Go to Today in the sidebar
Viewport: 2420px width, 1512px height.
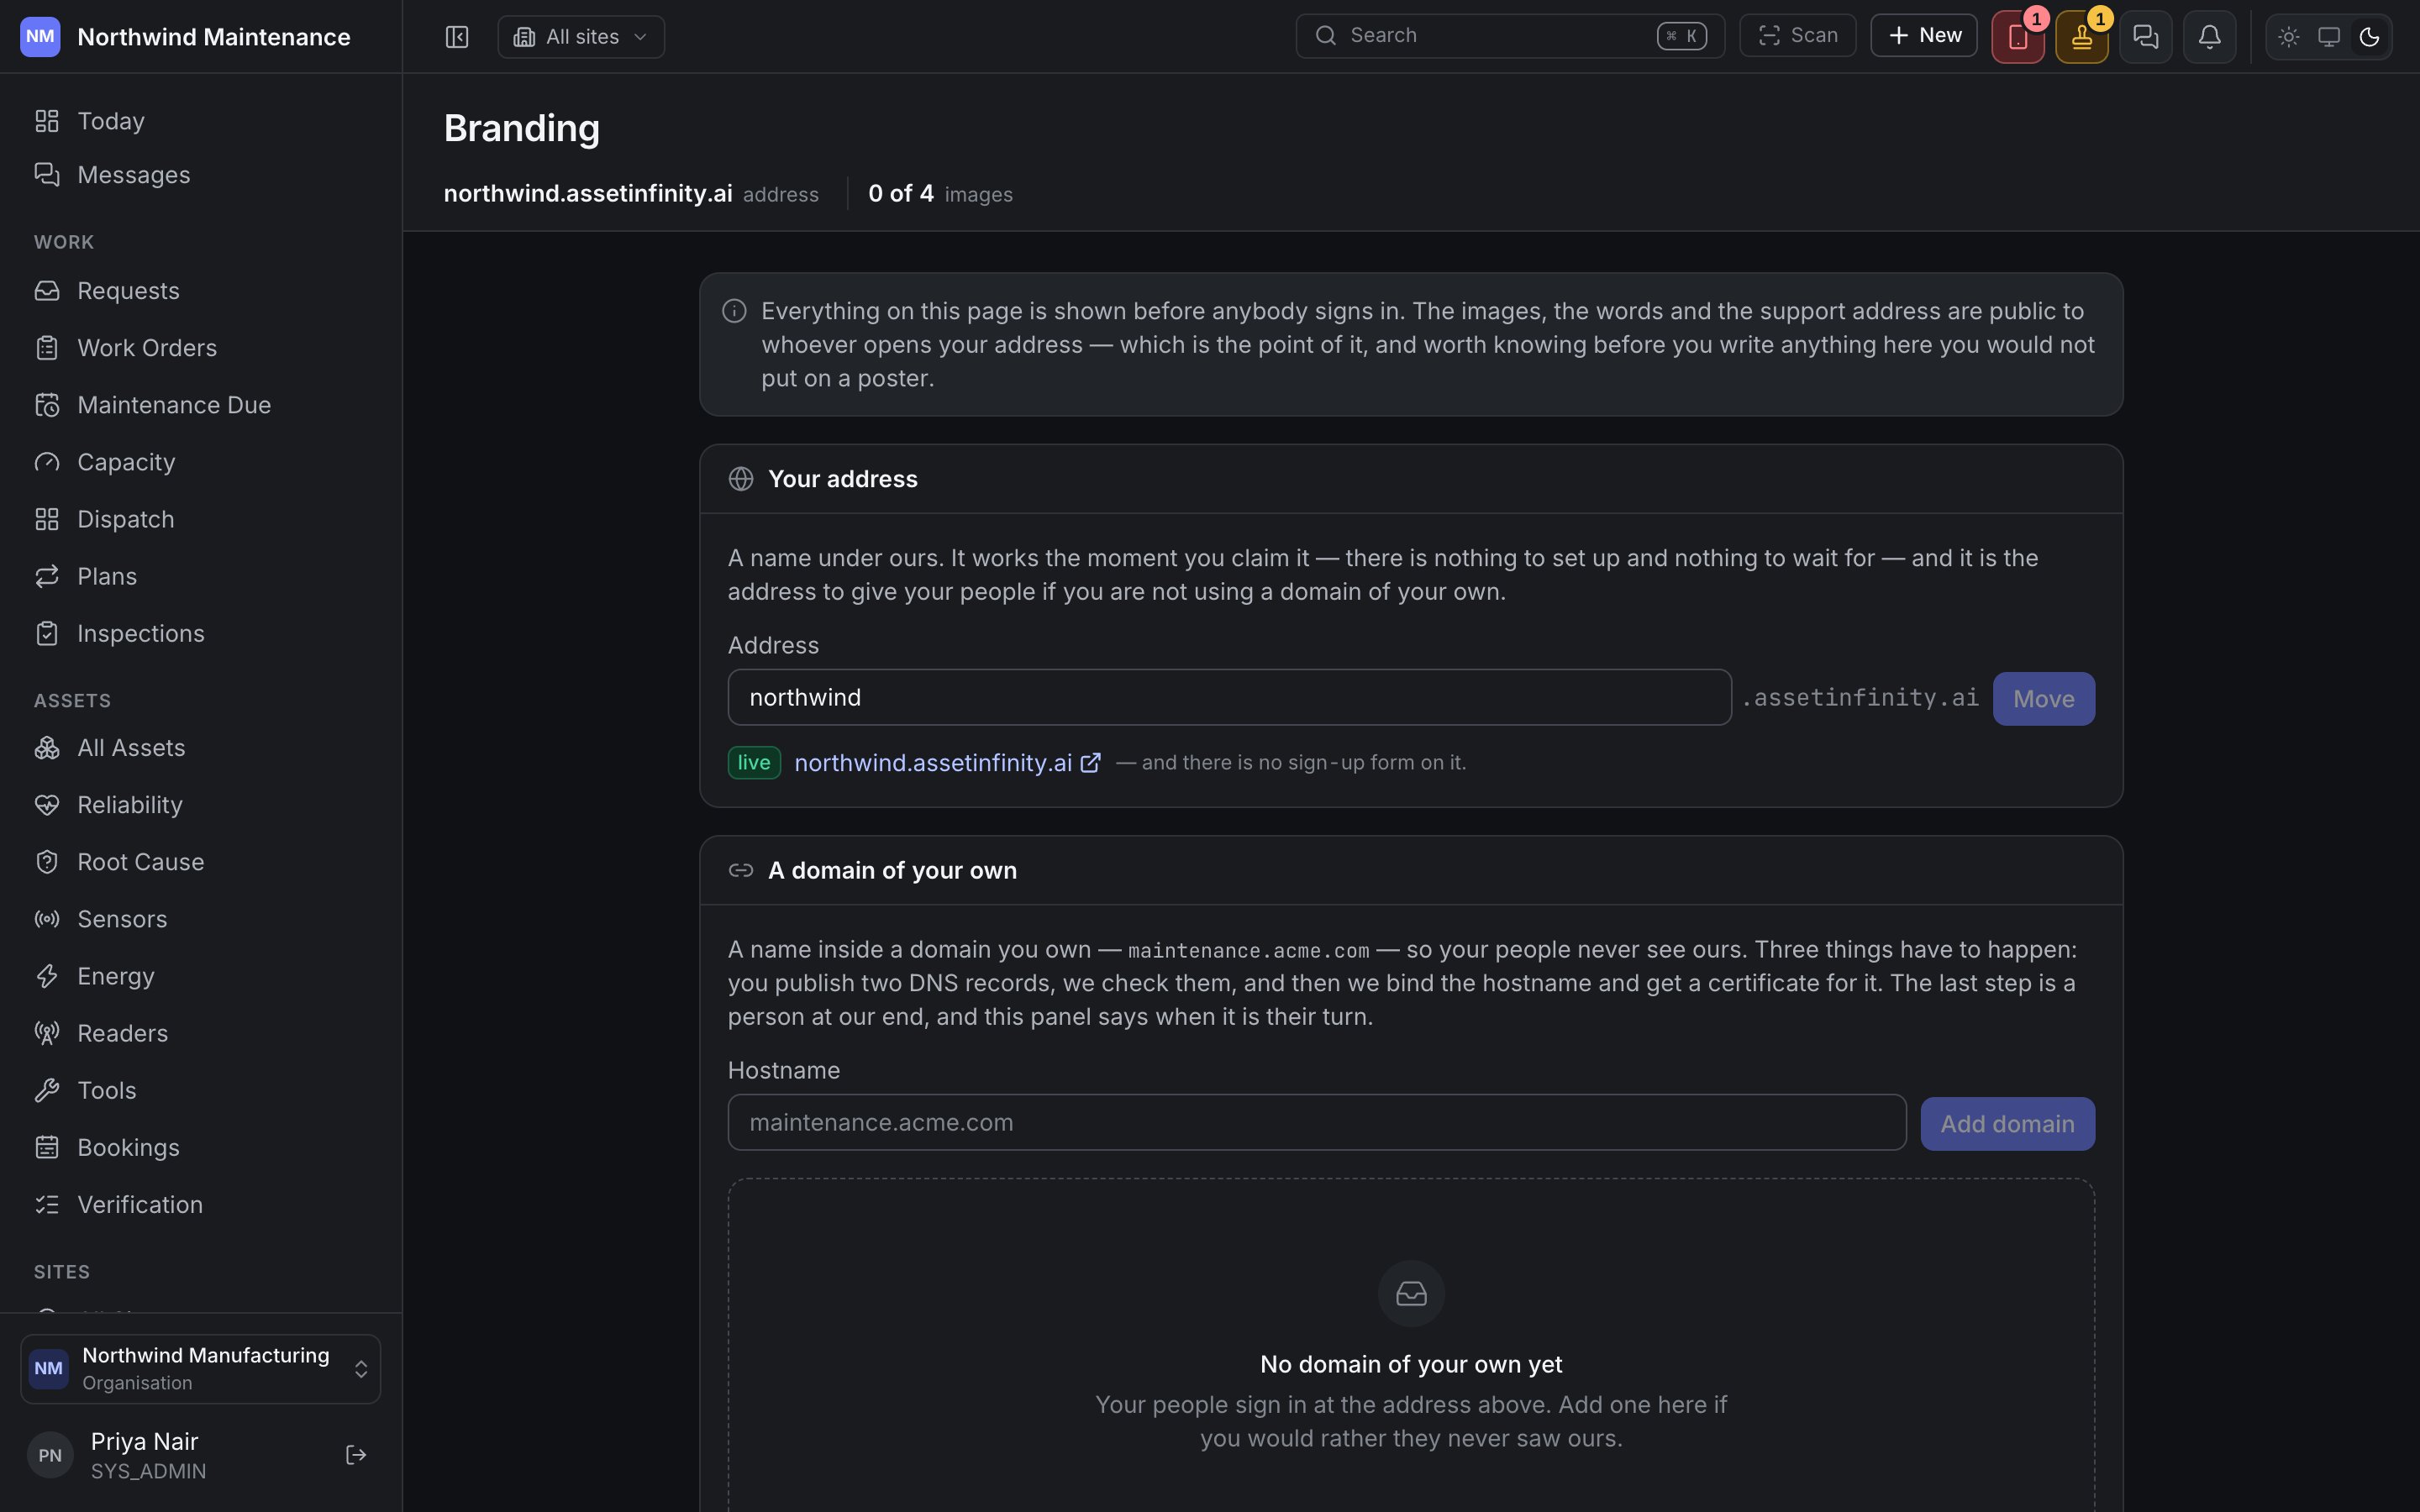click(x=201, y=121)
